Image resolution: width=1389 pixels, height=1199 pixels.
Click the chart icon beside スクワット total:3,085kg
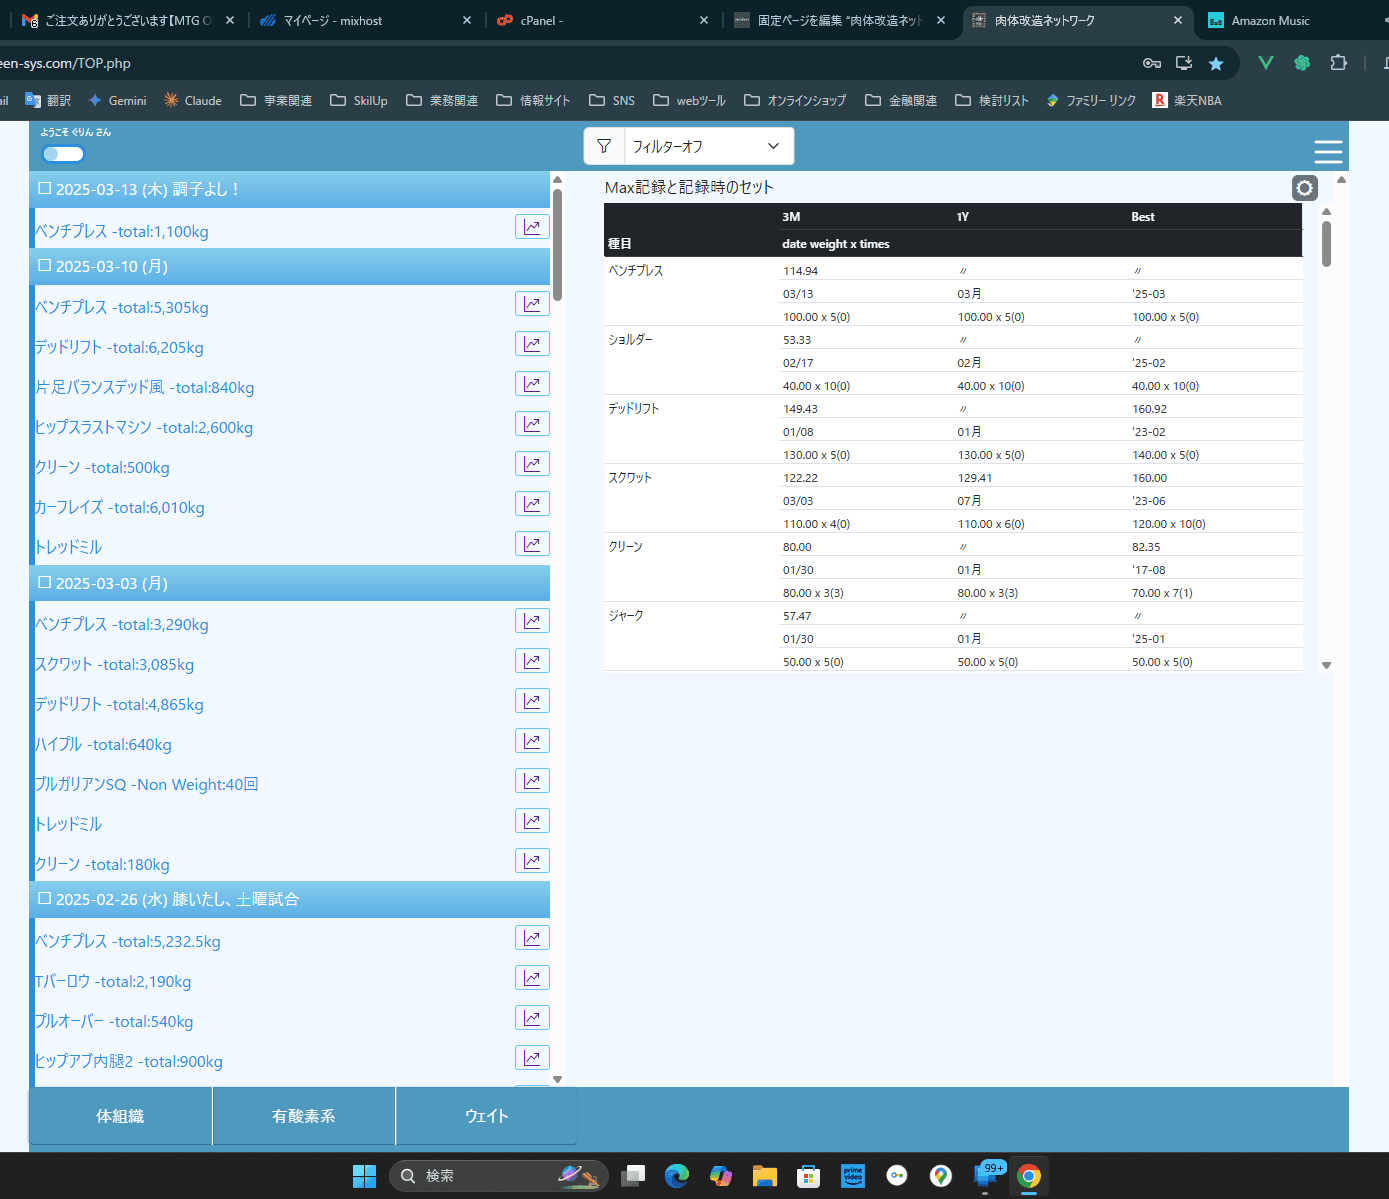[532, 661]
